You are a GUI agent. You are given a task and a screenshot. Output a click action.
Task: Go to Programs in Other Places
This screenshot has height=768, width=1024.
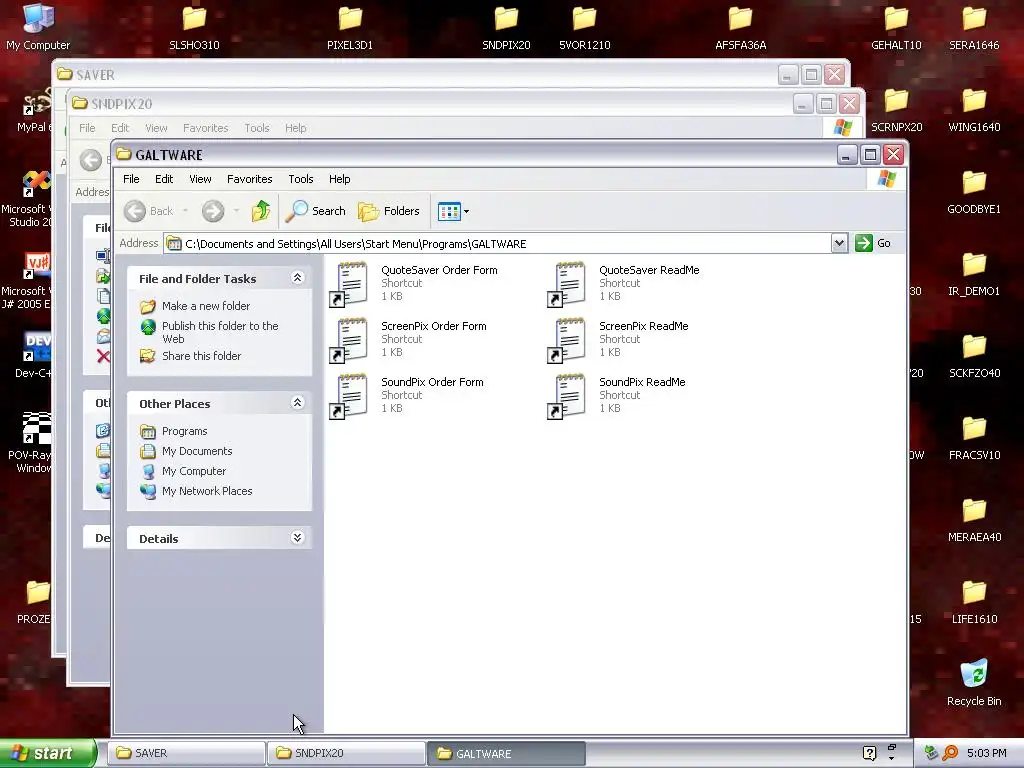184,431
